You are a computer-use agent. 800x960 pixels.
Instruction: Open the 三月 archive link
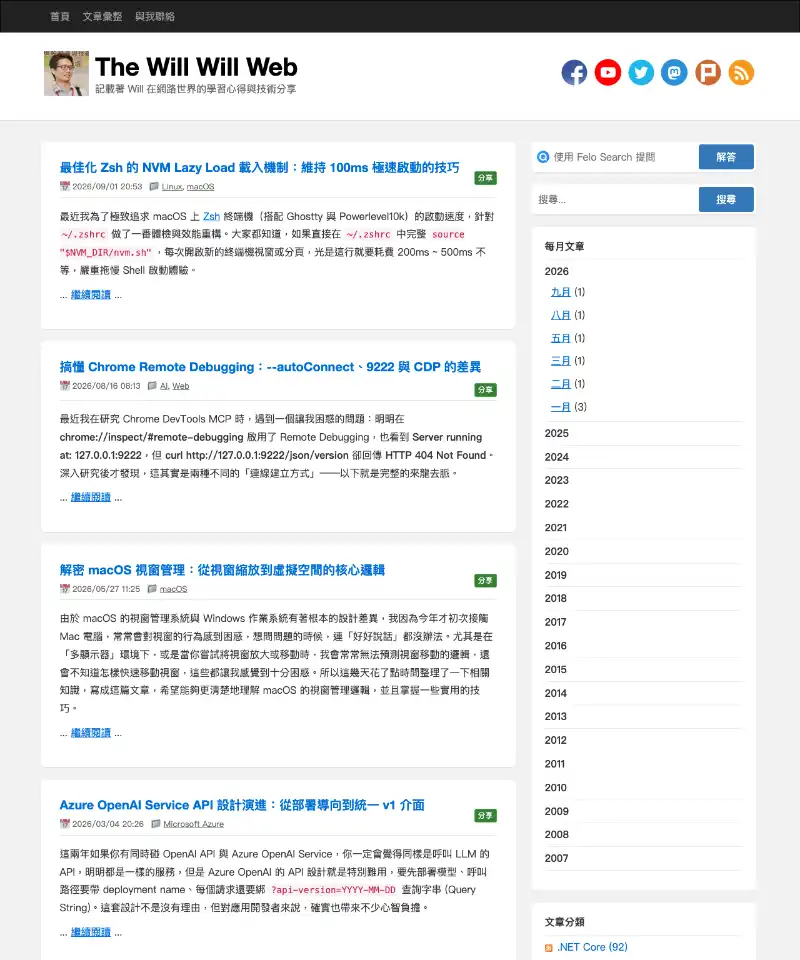coord(561,361)
